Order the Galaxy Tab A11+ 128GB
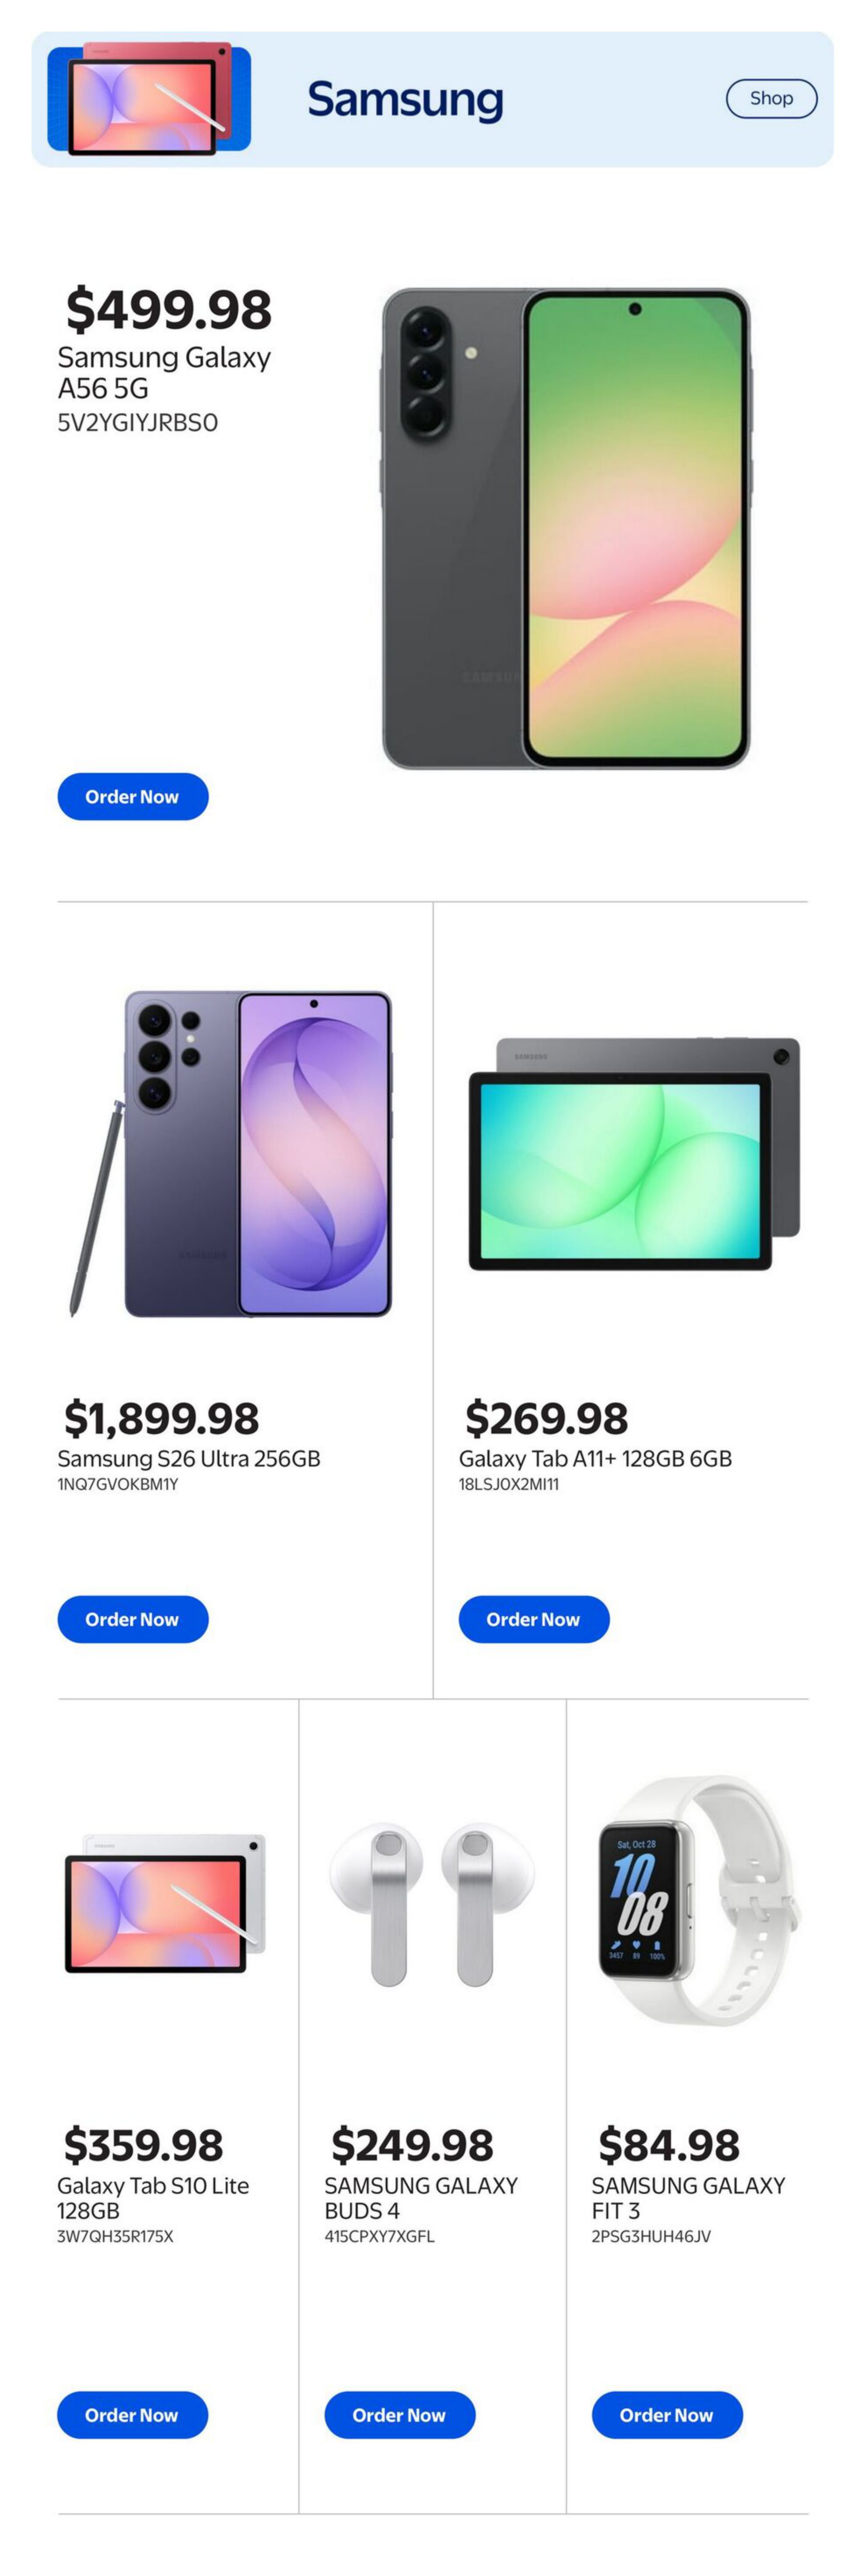Viewport: 868px width, 2576px height. tap(533, 1619)
